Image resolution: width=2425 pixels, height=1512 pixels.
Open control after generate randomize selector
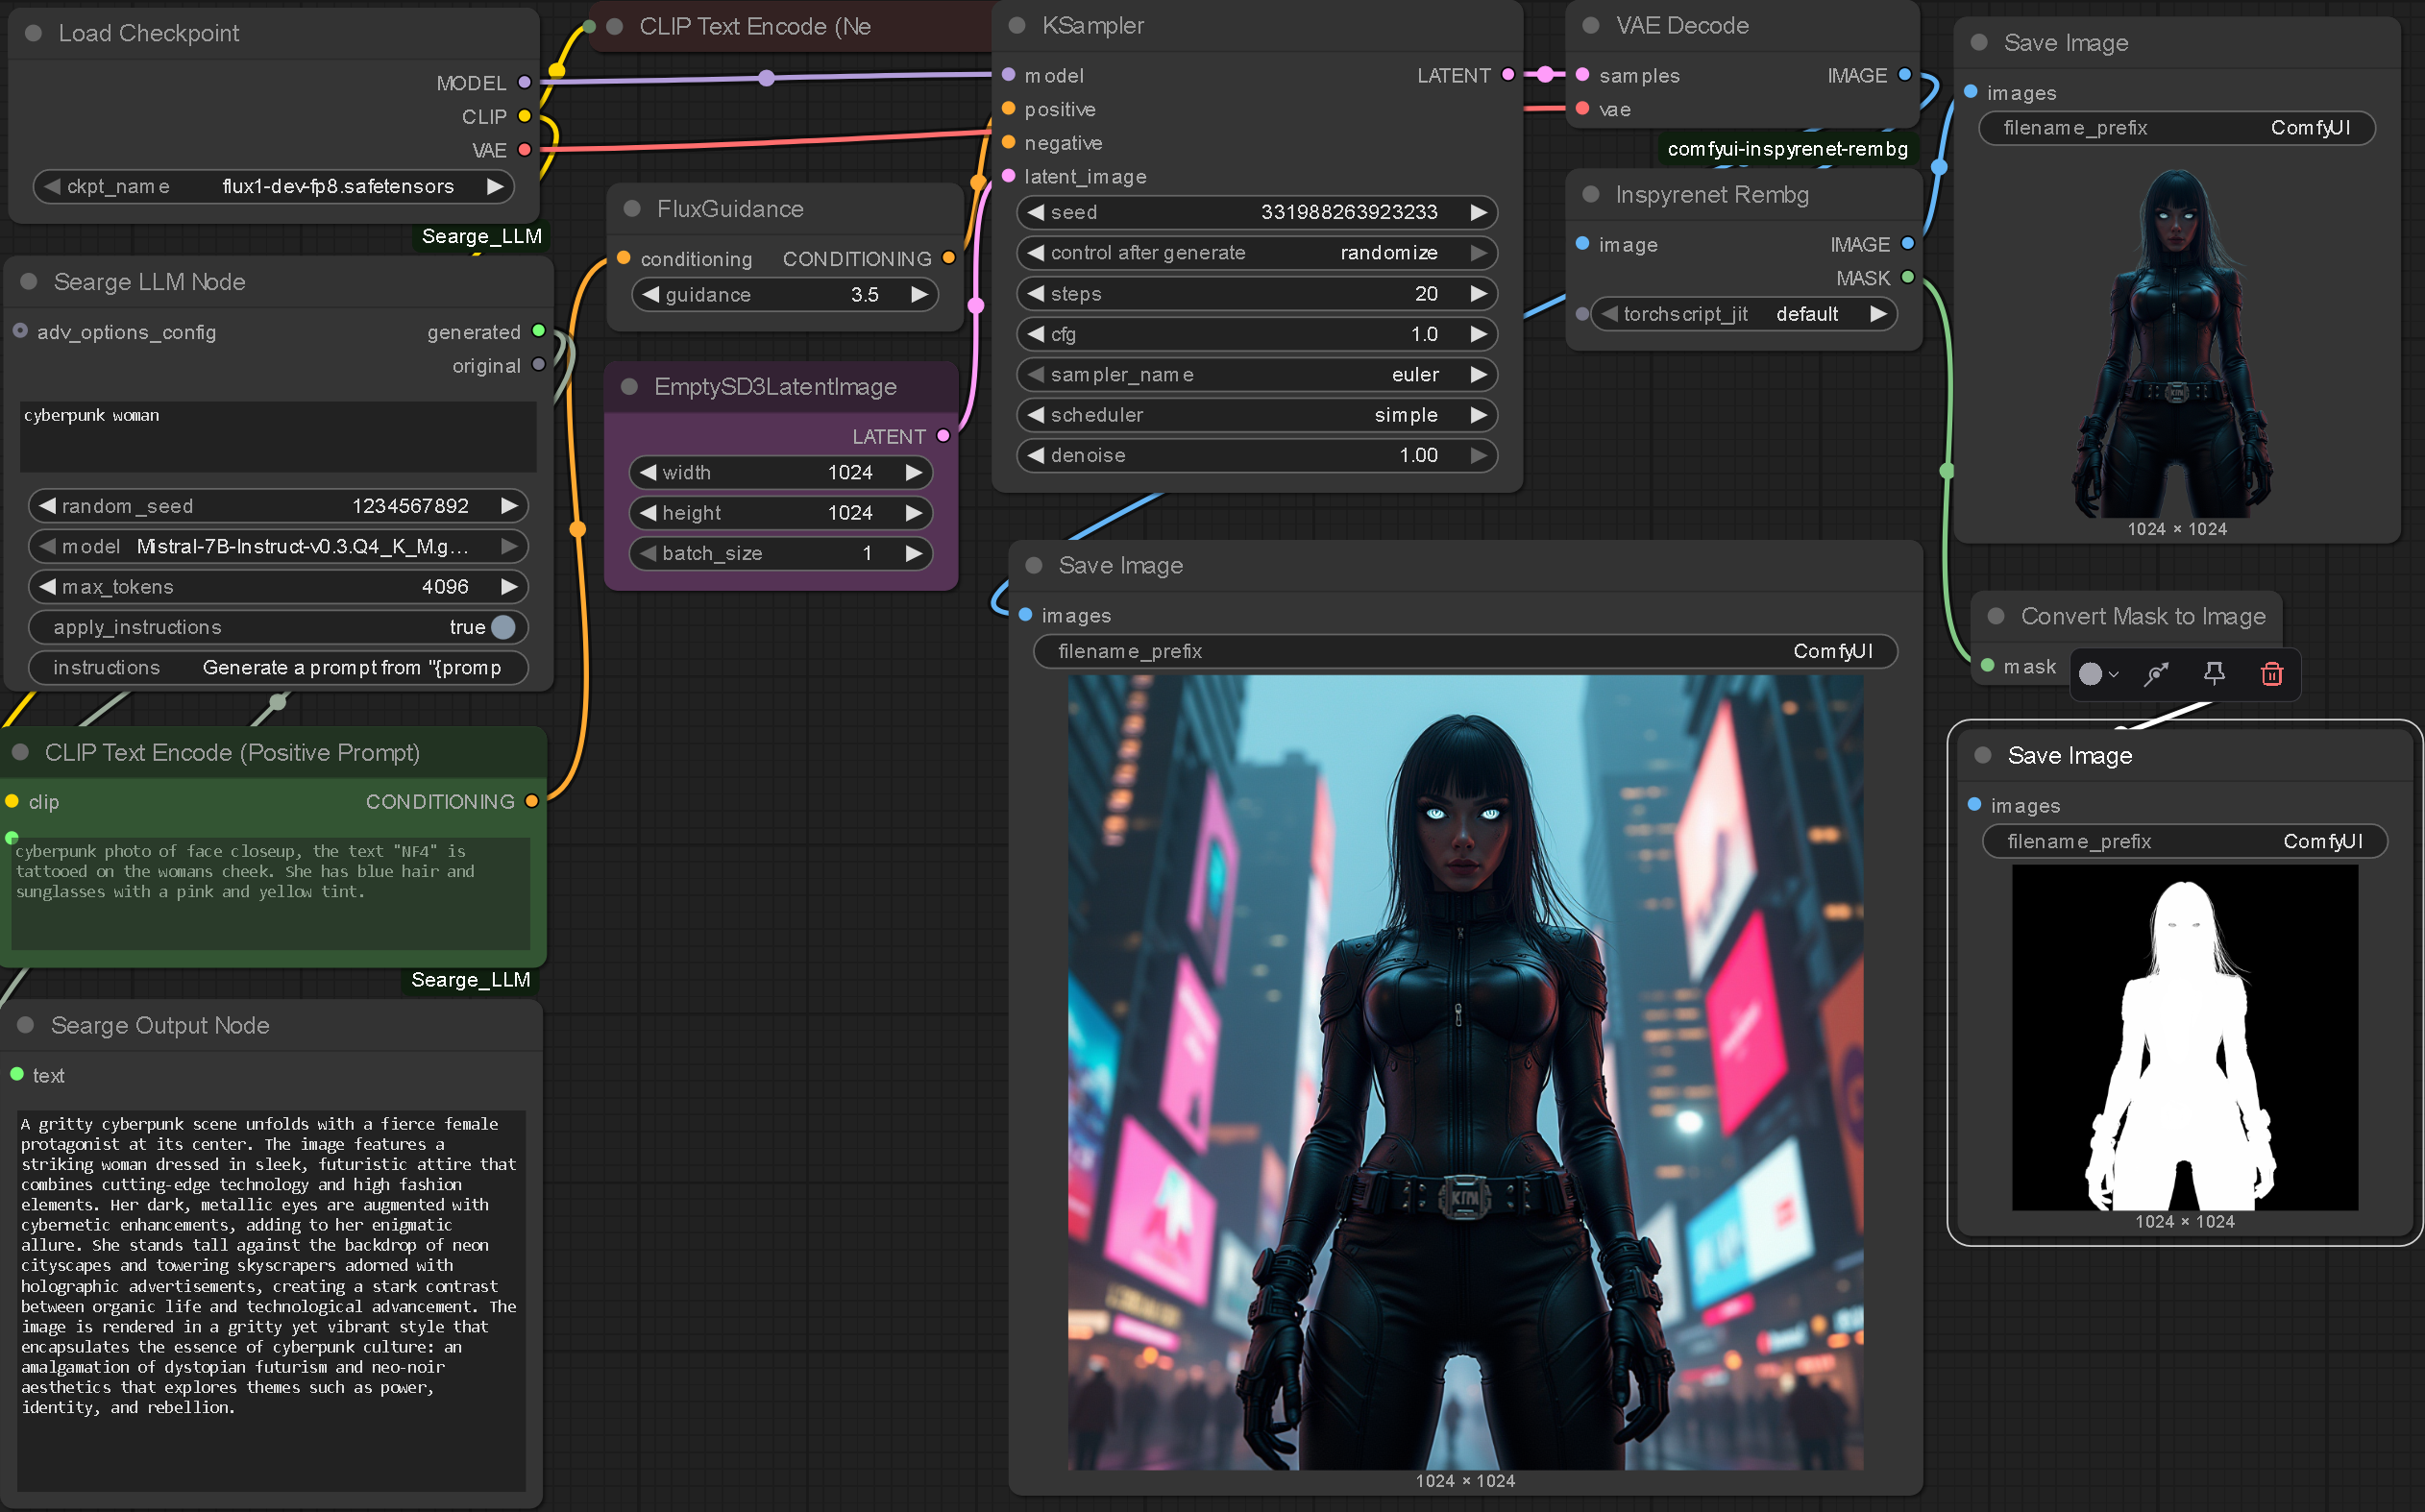(1257, 252)
